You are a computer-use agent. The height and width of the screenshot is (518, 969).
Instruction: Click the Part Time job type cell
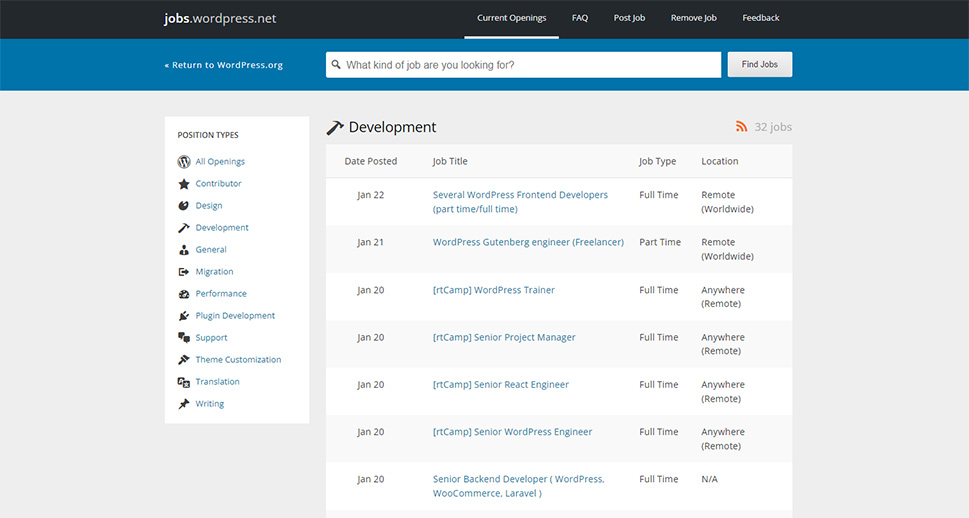point(660,242)
